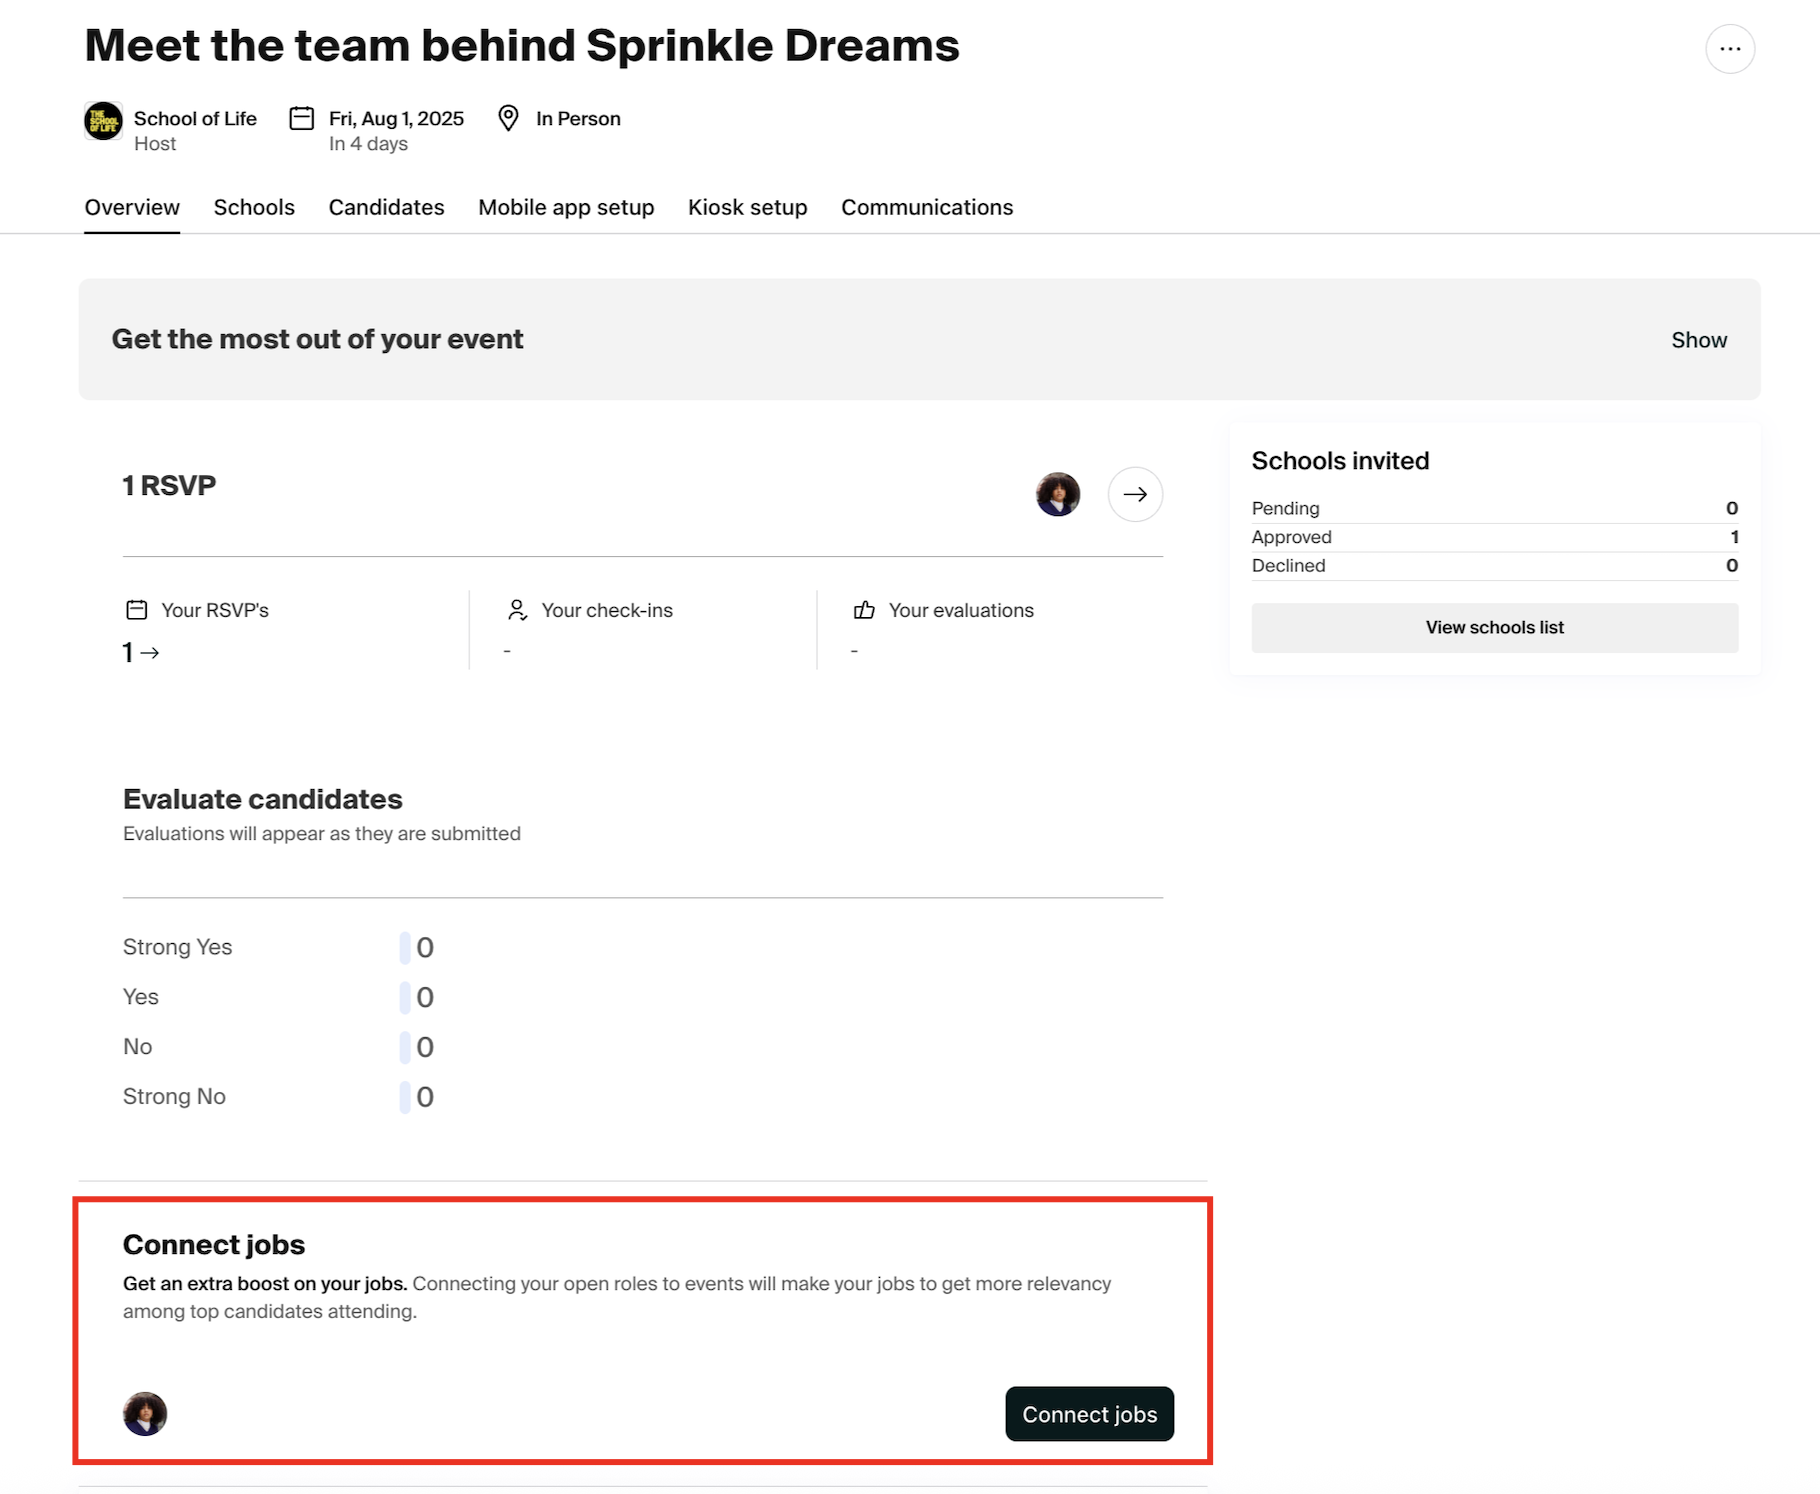Open the Candidates tab

click(x=386, y=207)
